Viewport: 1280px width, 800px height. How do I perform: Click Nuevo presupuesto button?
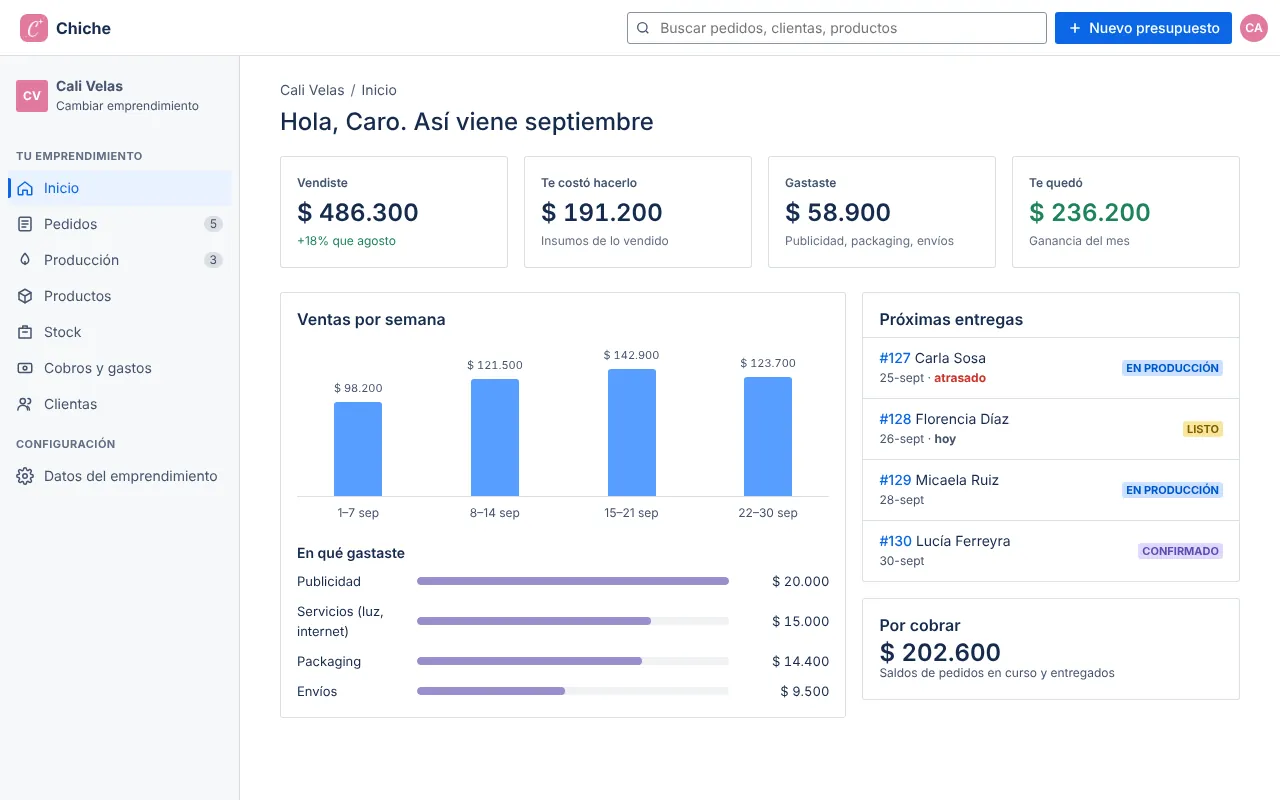[x=1143, y=28]
